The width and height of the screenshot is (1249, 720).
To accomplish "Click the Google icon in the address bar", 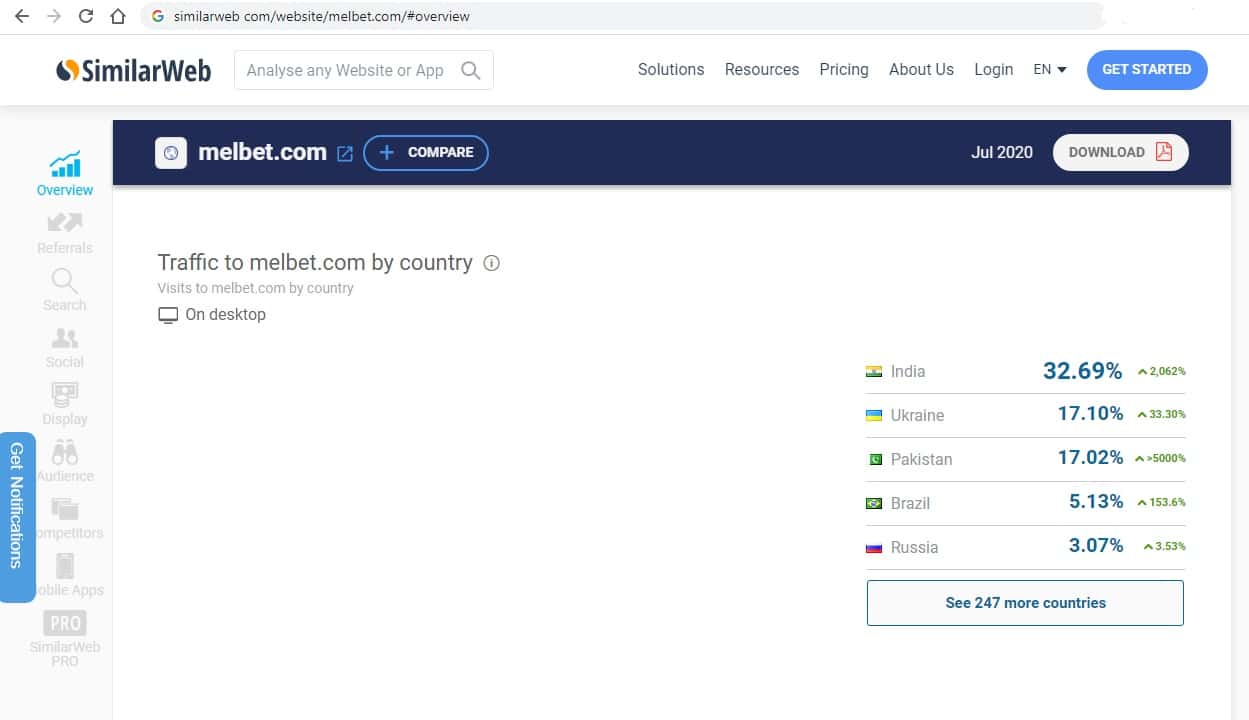I will pyautogui.click(x=157, y=16).
